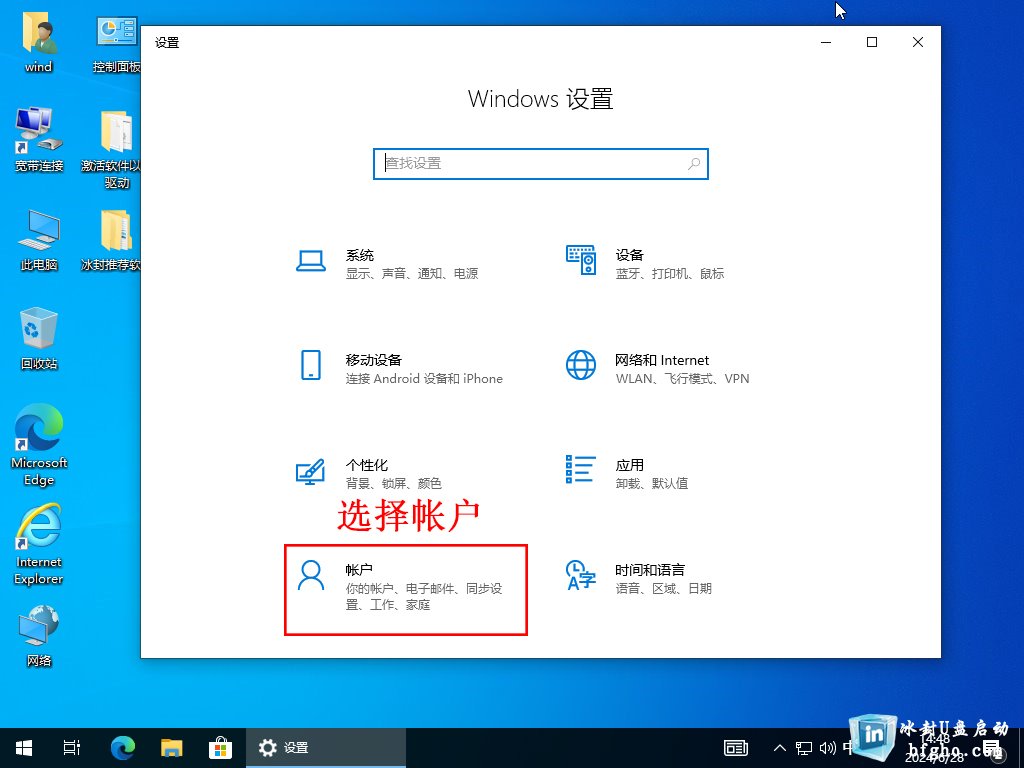Select the 网络 desktop icon
Screen dimensions: 1024x768
pos(39,635)
